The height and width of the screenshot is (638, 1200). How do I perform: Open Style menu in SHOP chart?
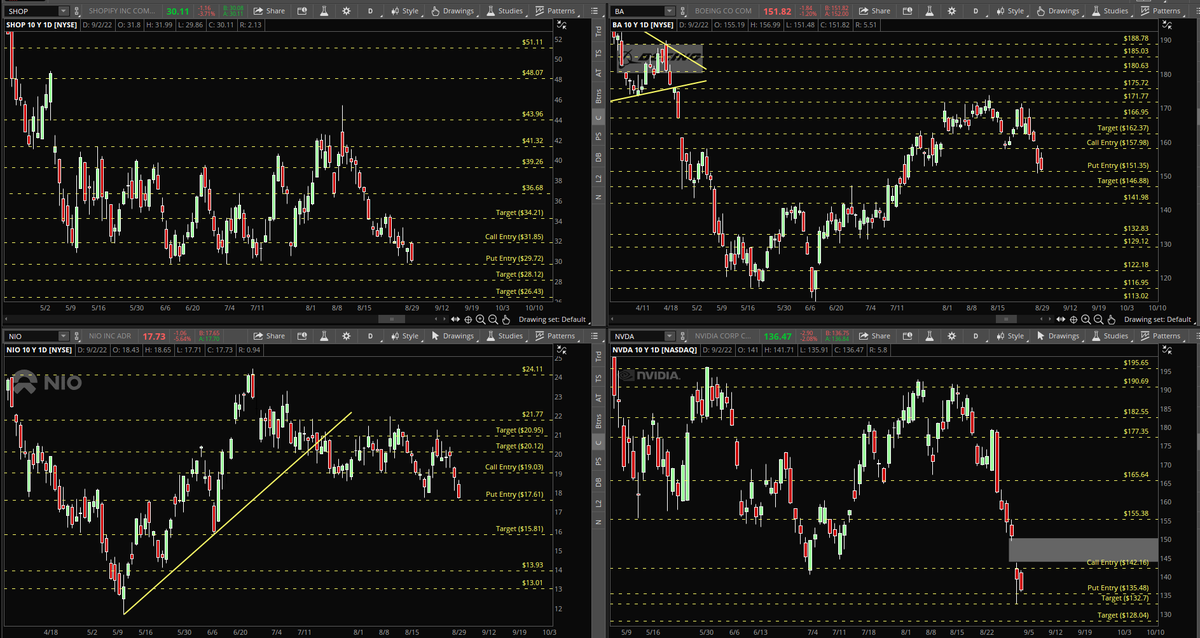(x=405, y=11)
